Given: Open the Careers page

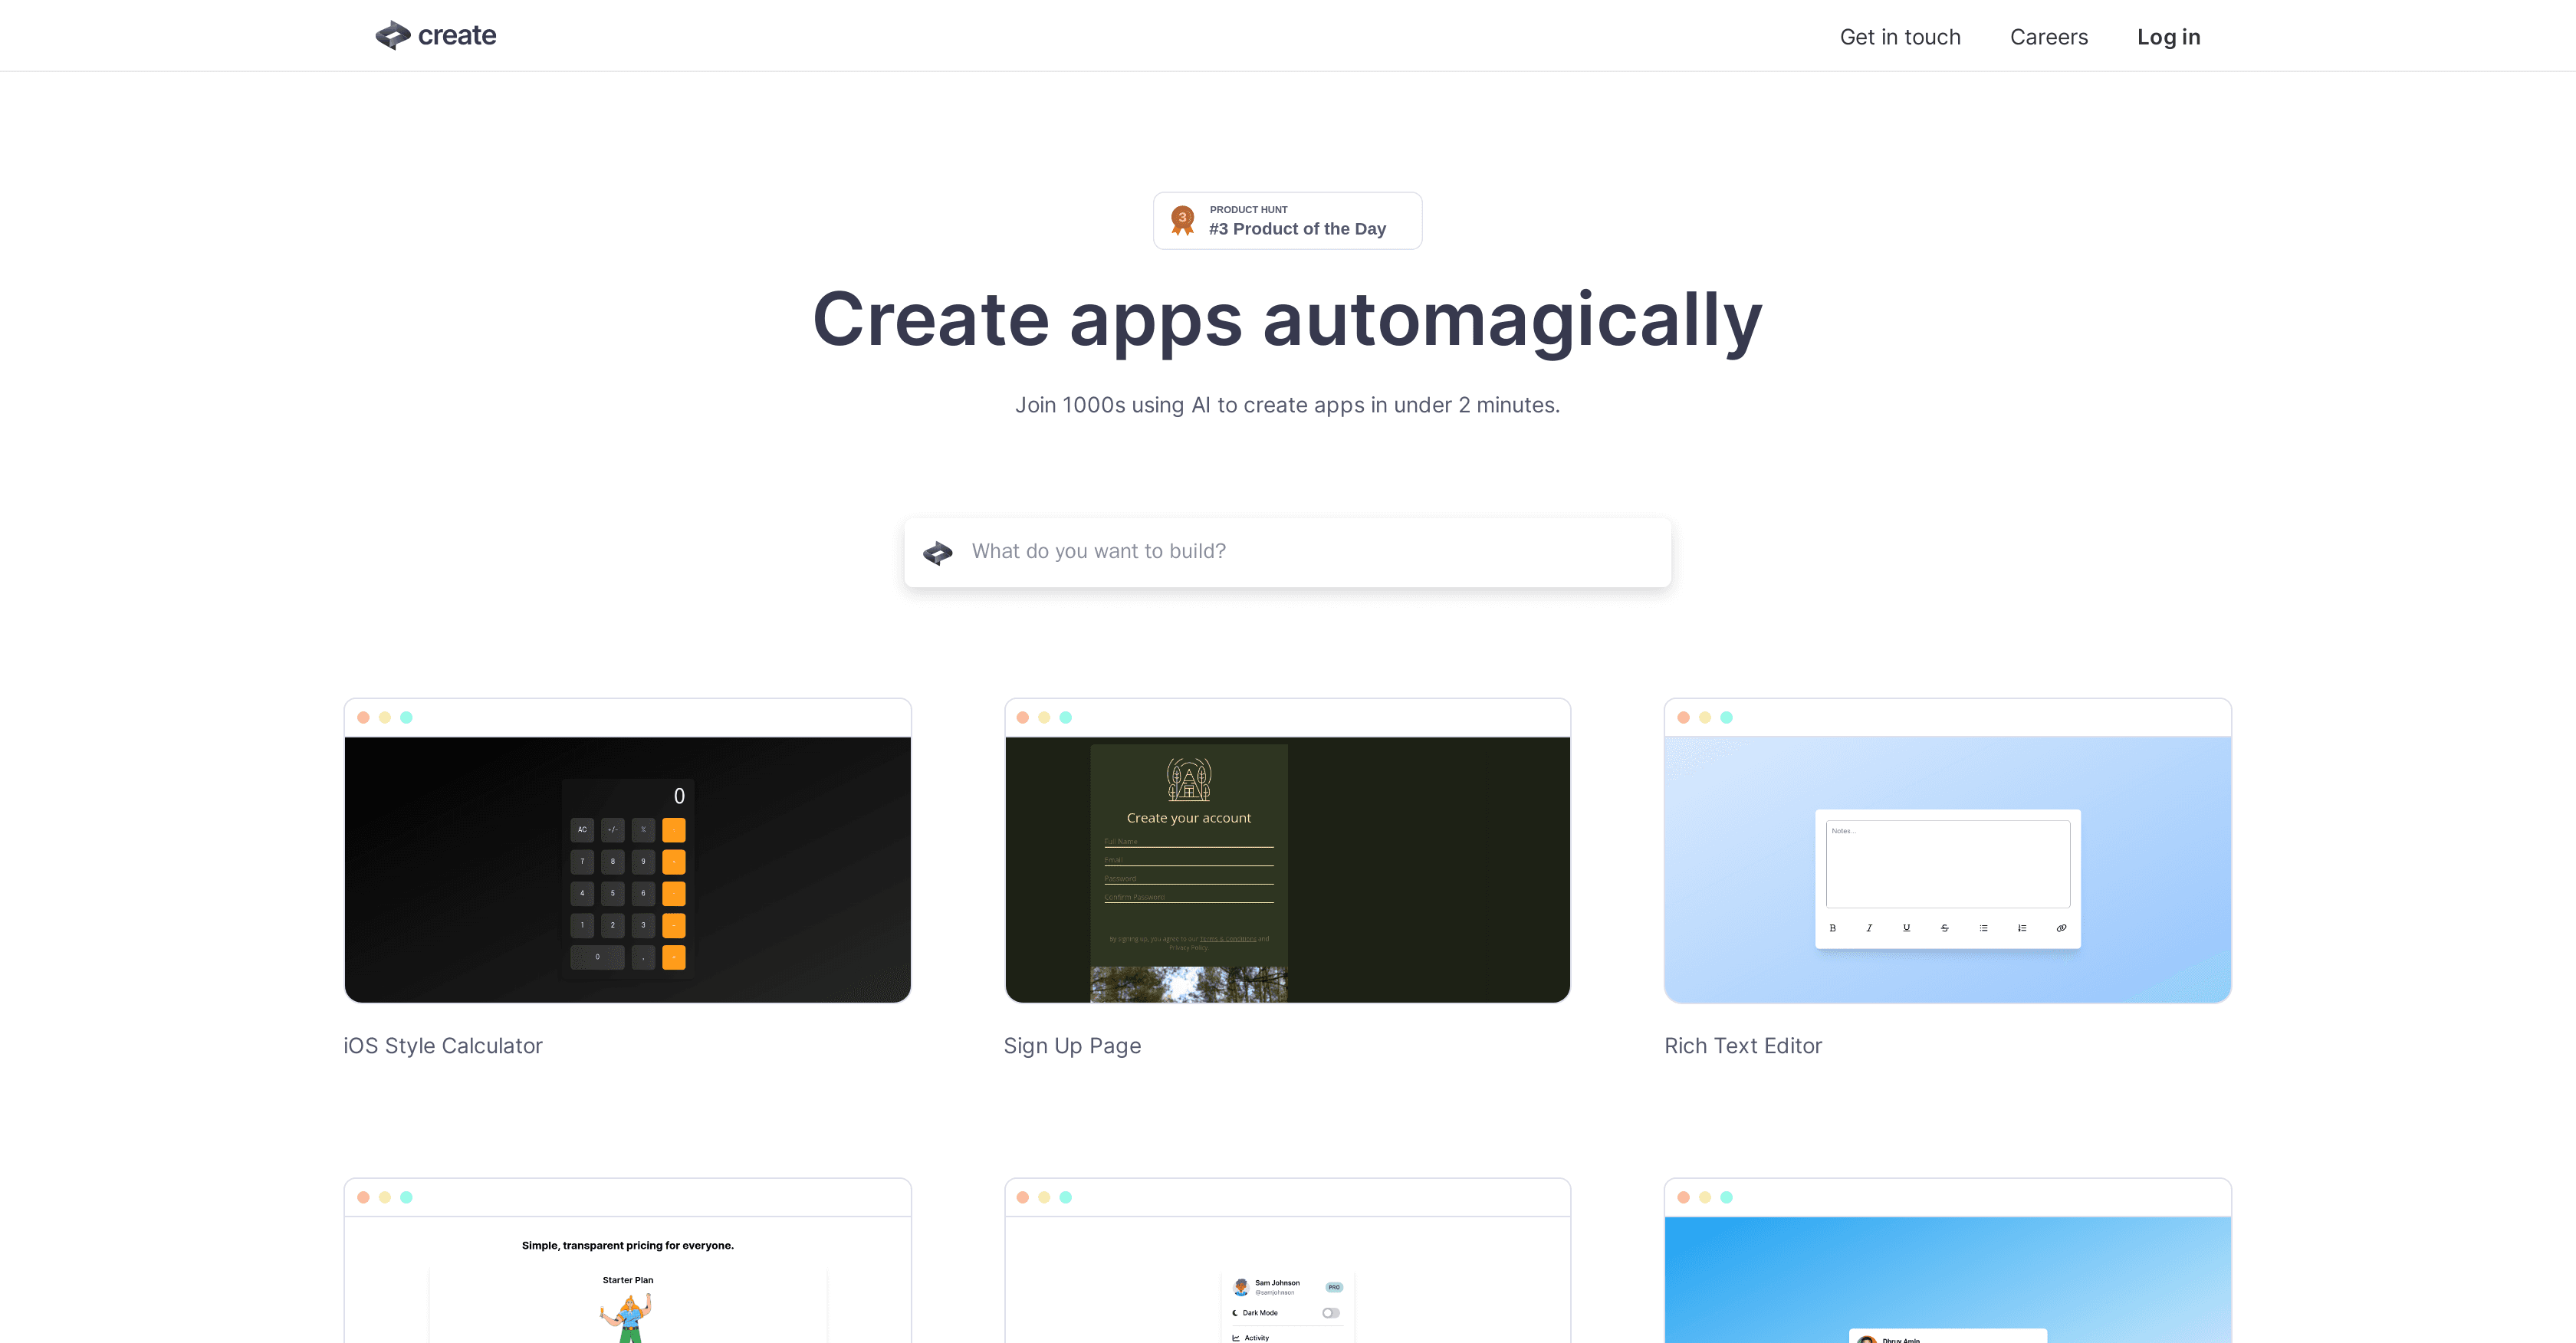Looking at the screenshot, I should [2049, 37].
